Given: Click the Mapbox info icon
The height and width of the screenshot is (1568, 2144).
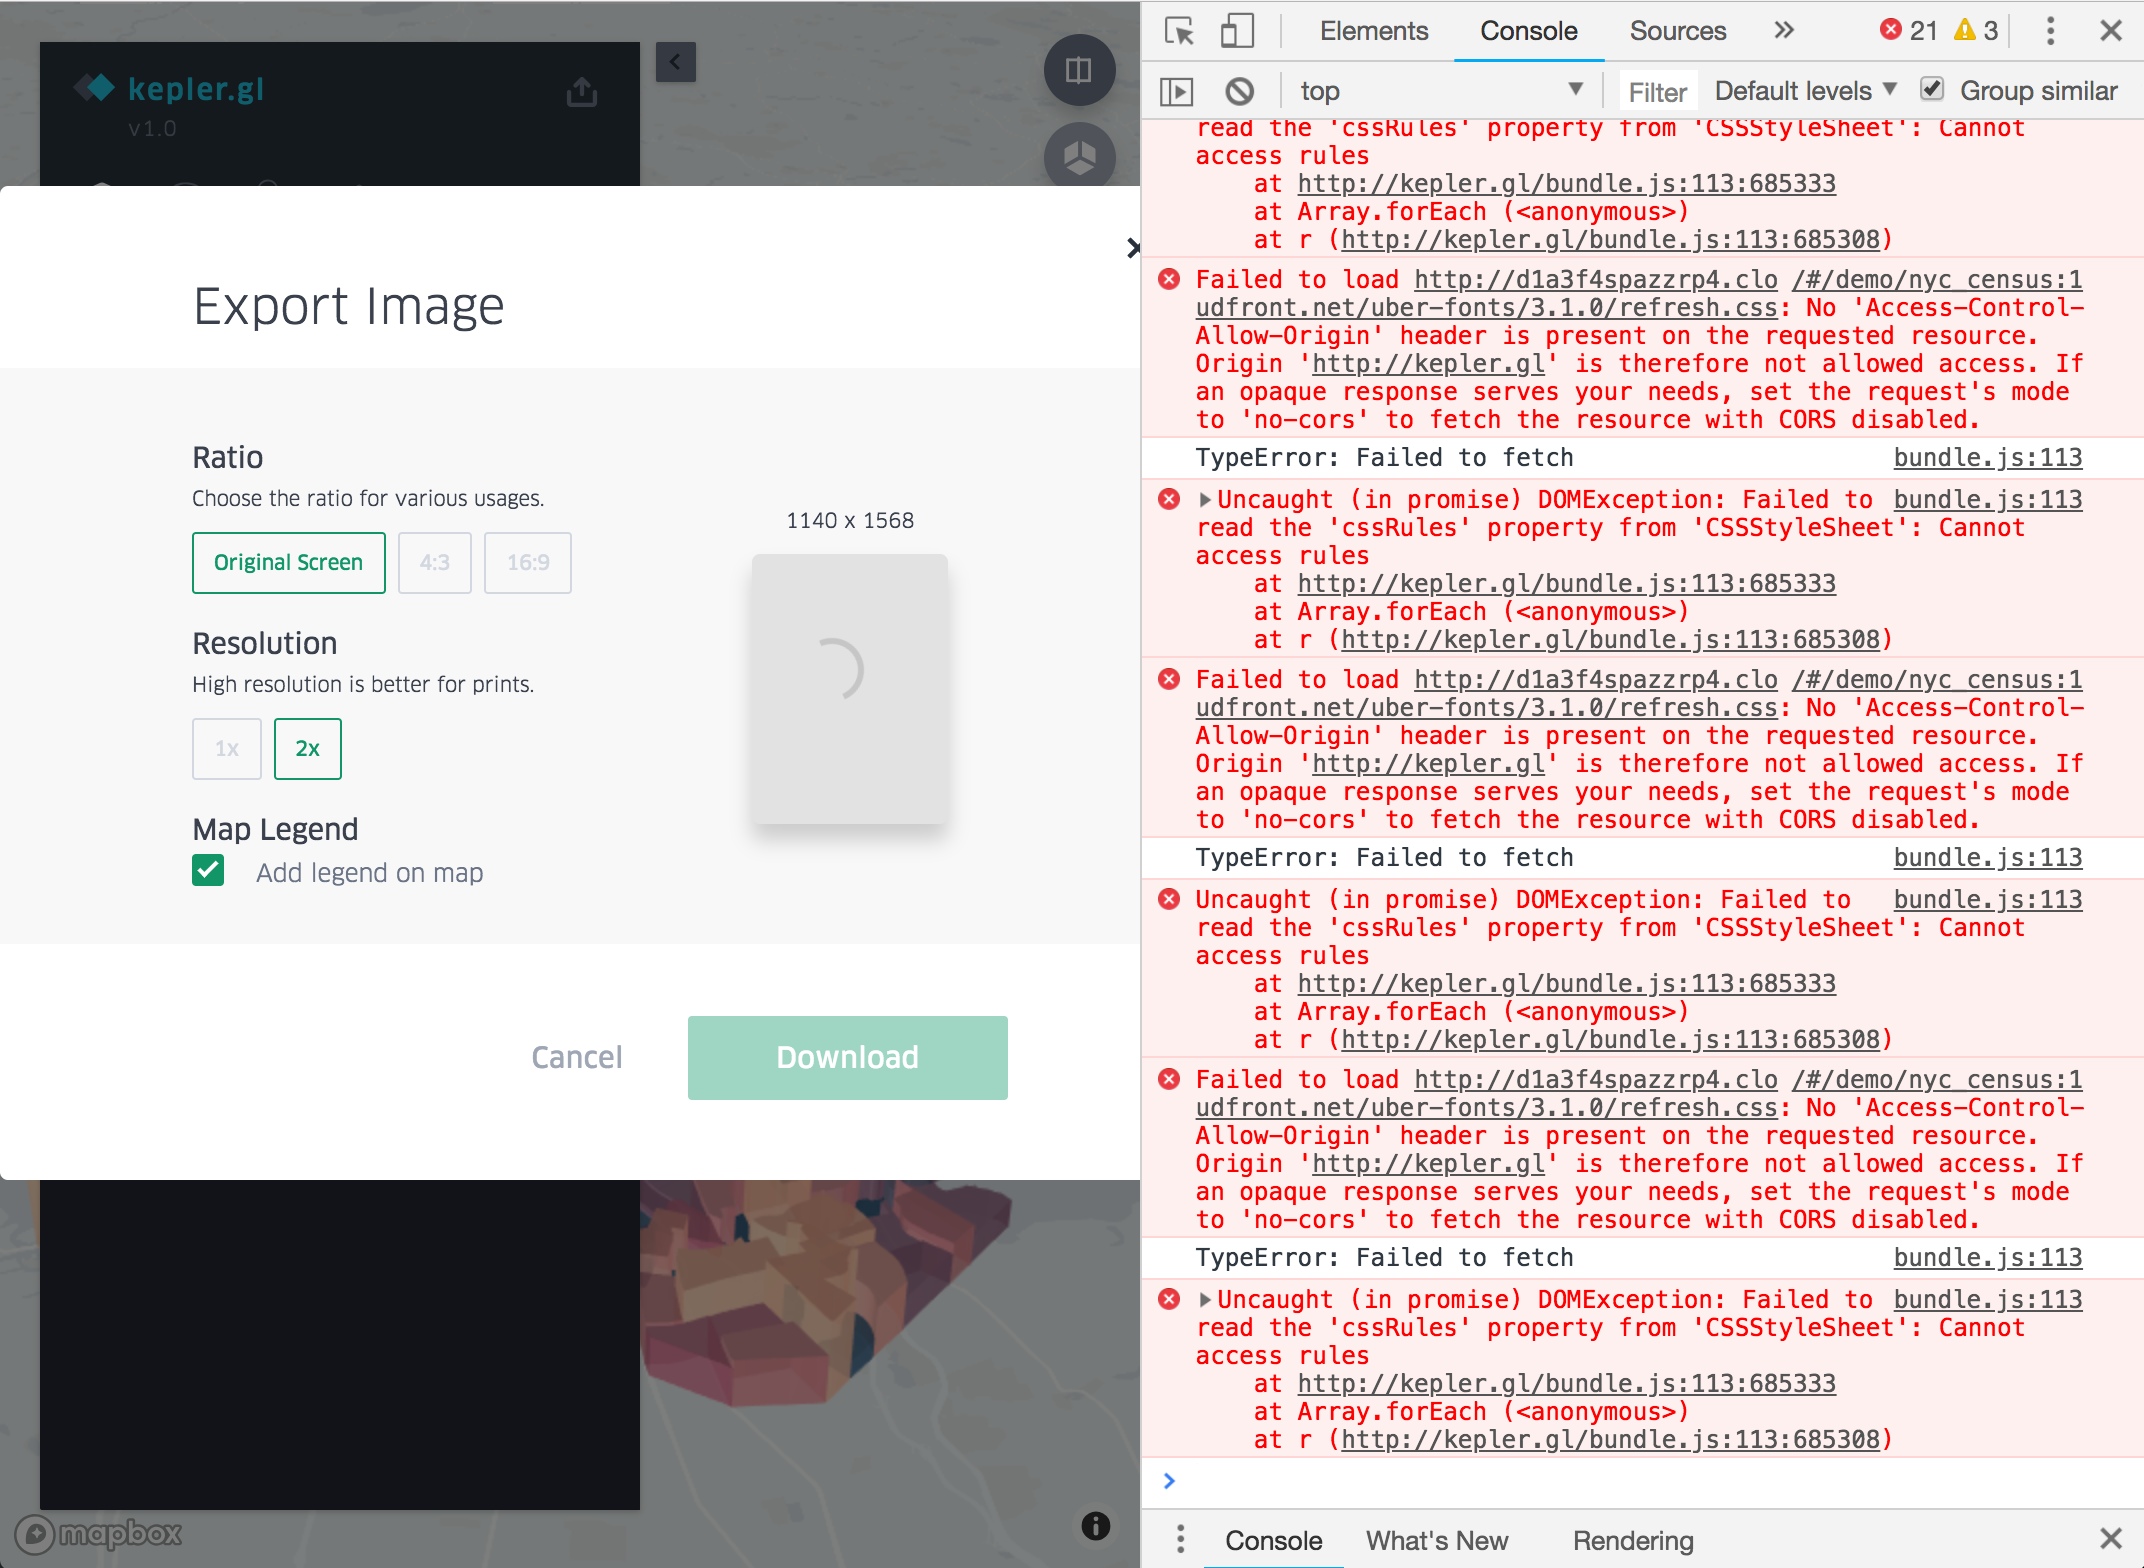Looking at the screenshot, I should (x=1097, y=1525).
